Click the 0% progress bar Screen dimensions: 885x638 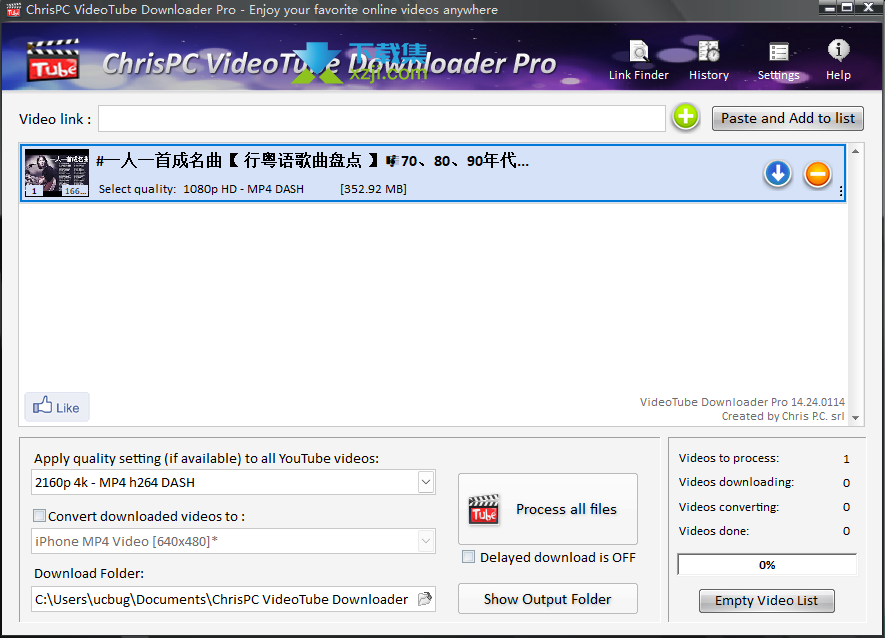point(767,565)
